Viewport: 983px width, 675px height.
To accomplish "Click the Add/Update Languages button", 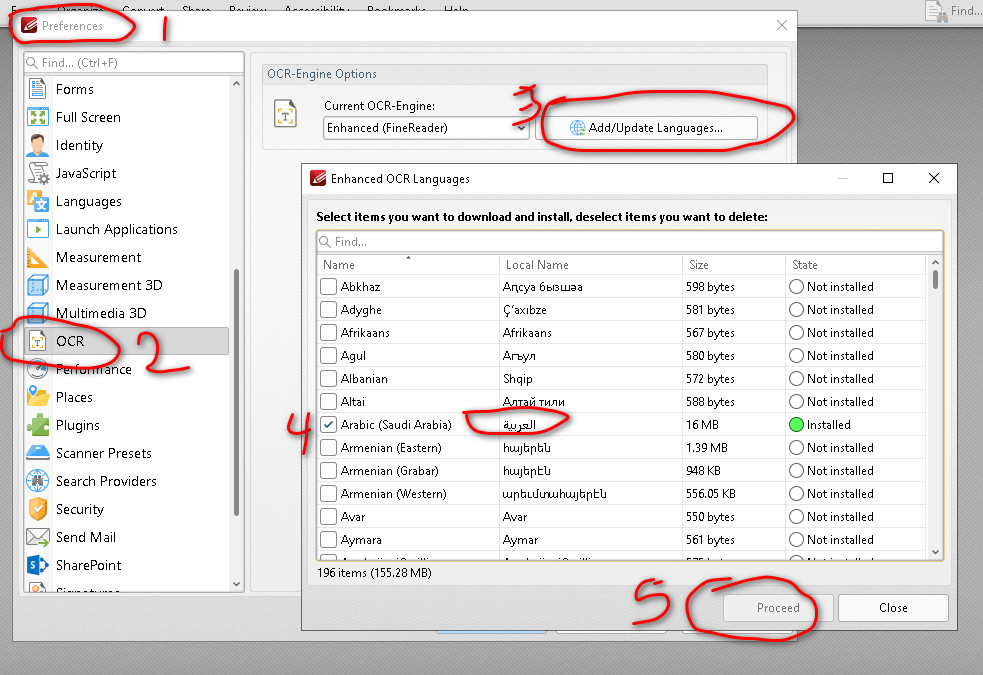I will click(x=646, y=128).
